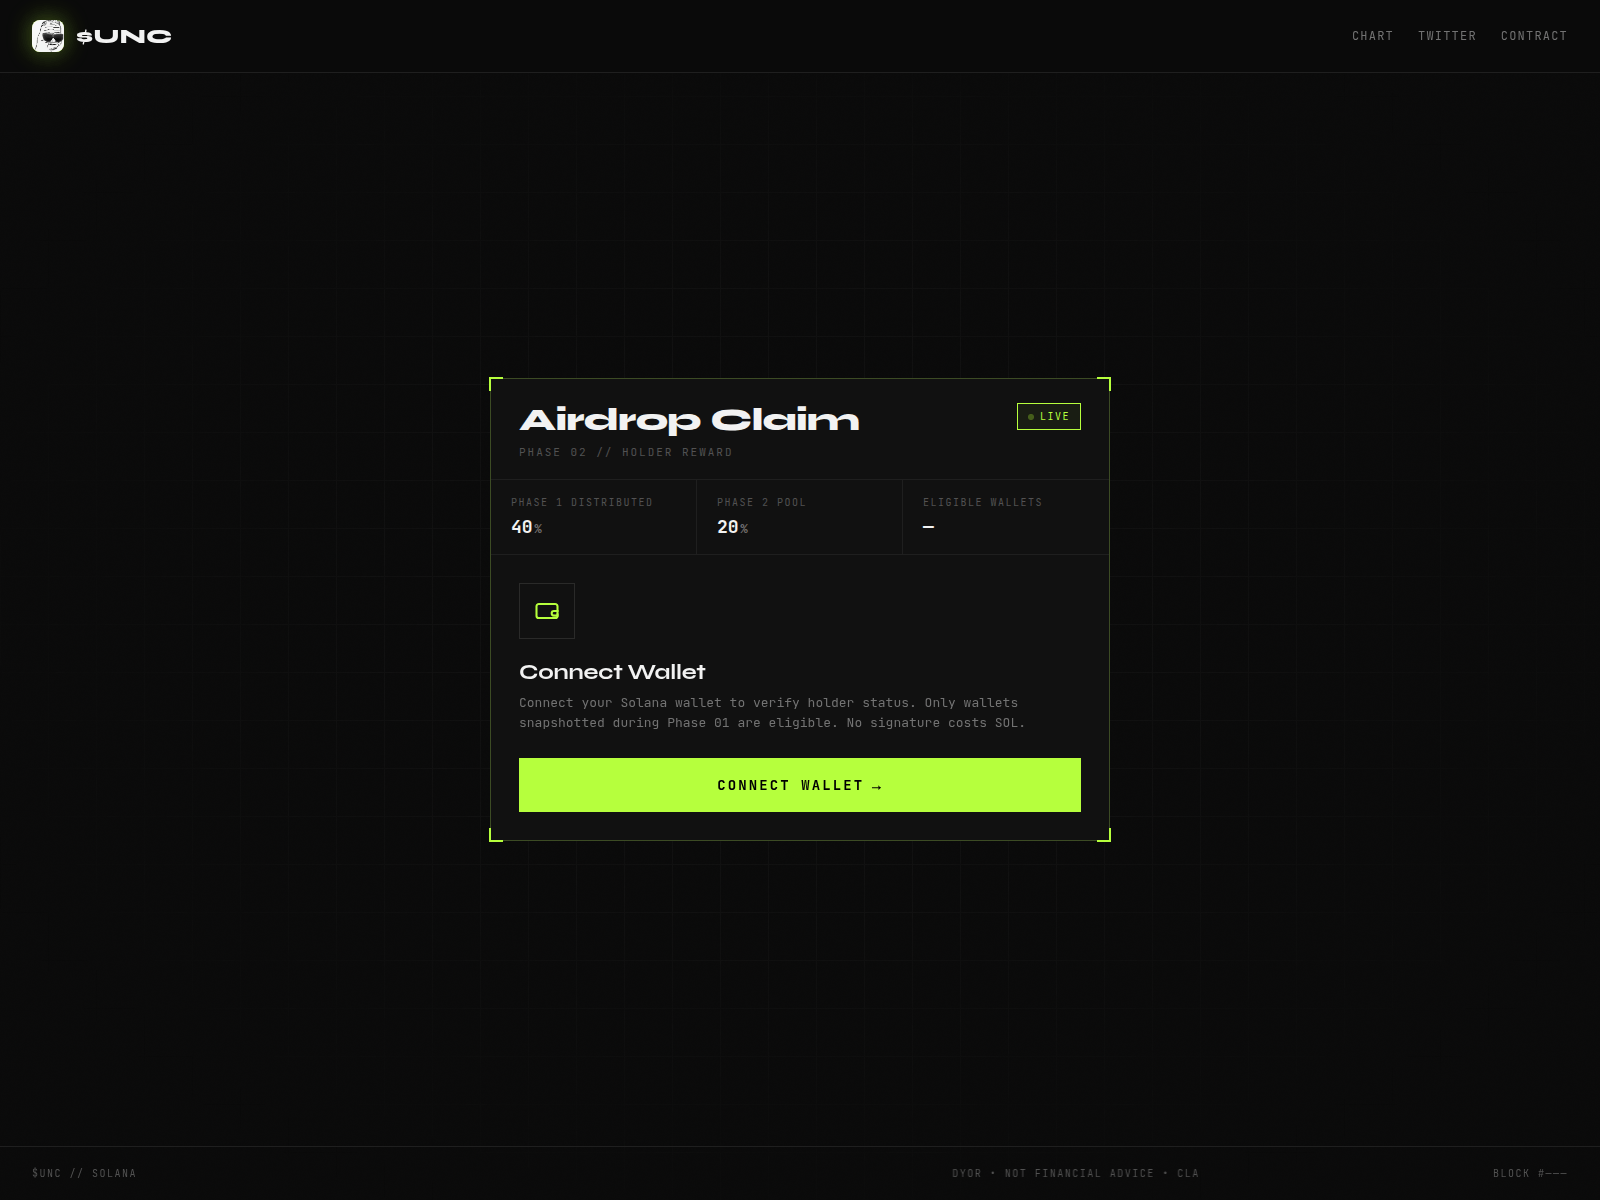Screen dimensions: 1600x1200
Task: Click the $UNC // SOLANA footer text
Action: (x=84, y=1173)
